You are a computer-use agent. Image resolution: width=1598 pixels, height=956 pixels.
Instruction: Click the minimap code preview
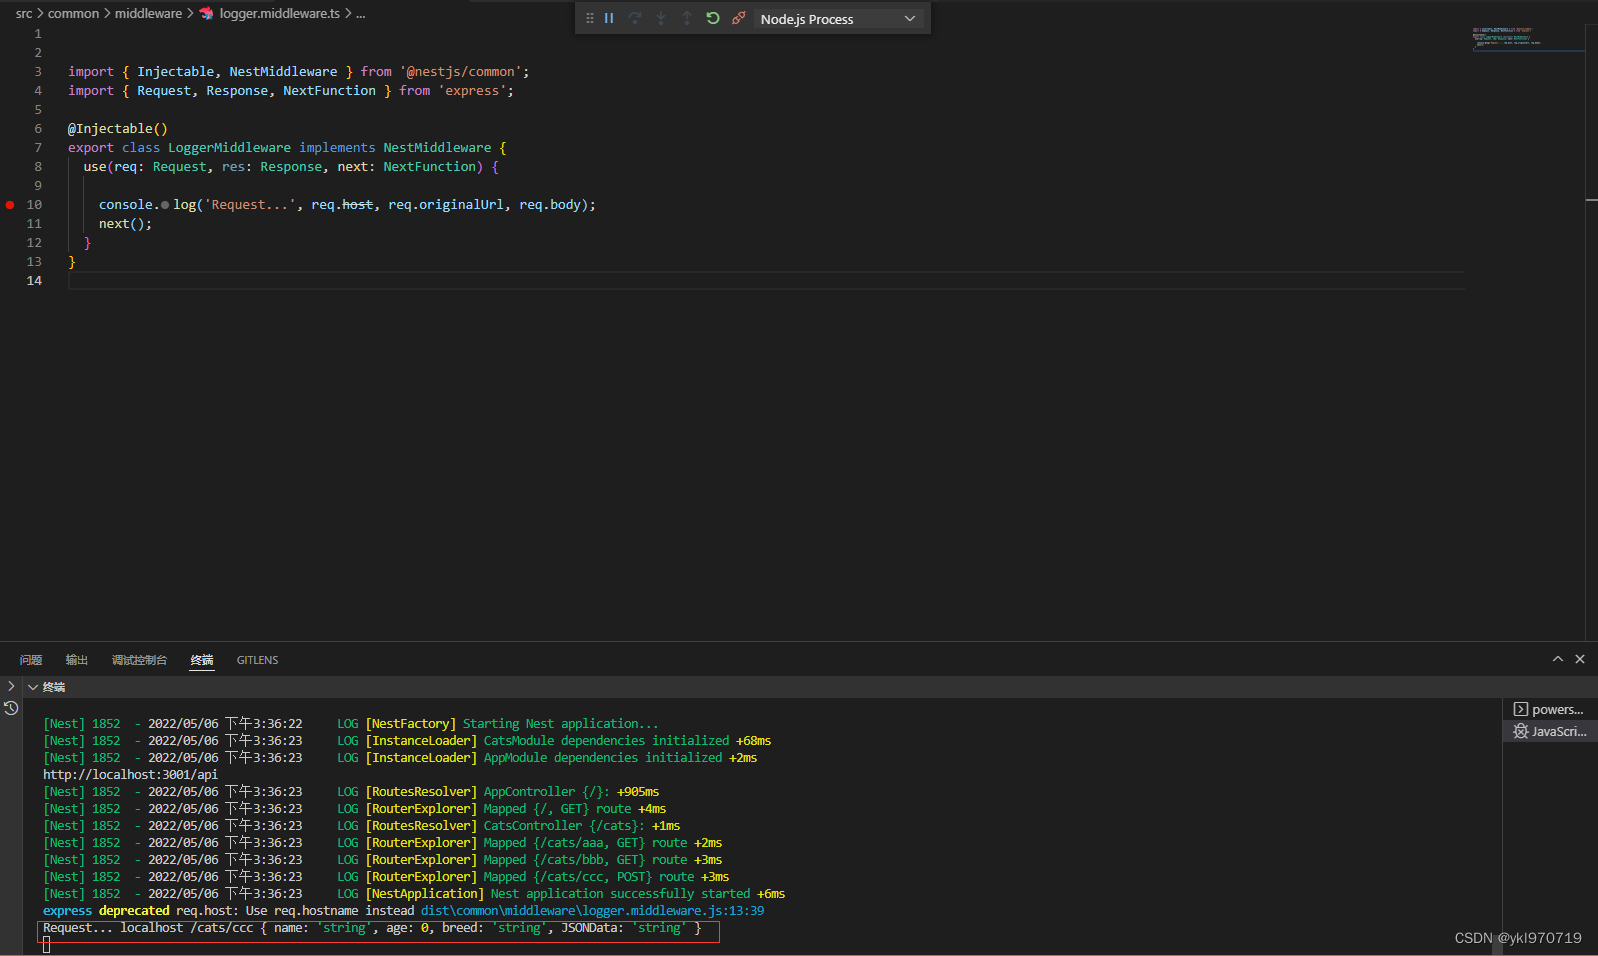coord(1507,37)
